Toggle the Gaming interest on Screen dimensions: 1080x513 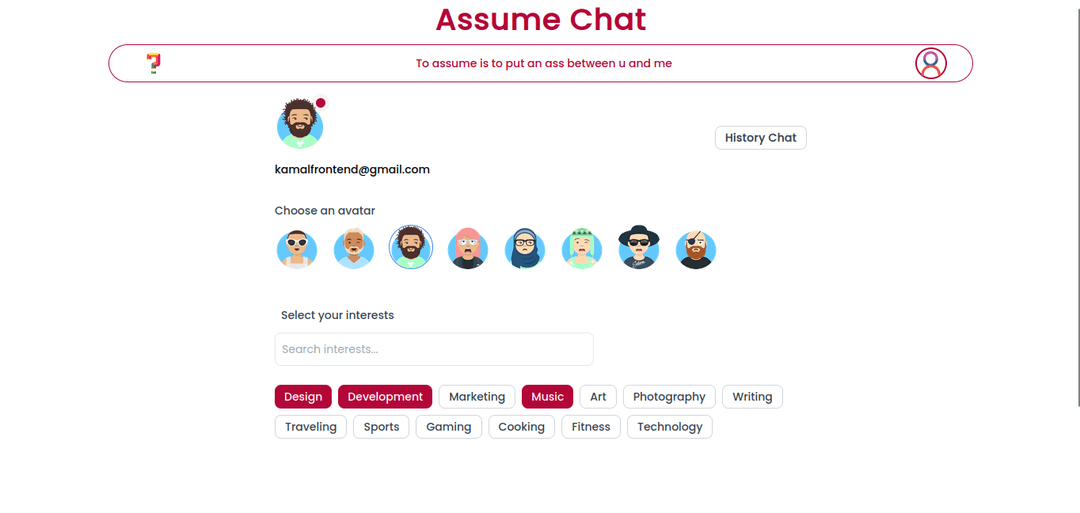pyautogui.click(x=448, y=427)
